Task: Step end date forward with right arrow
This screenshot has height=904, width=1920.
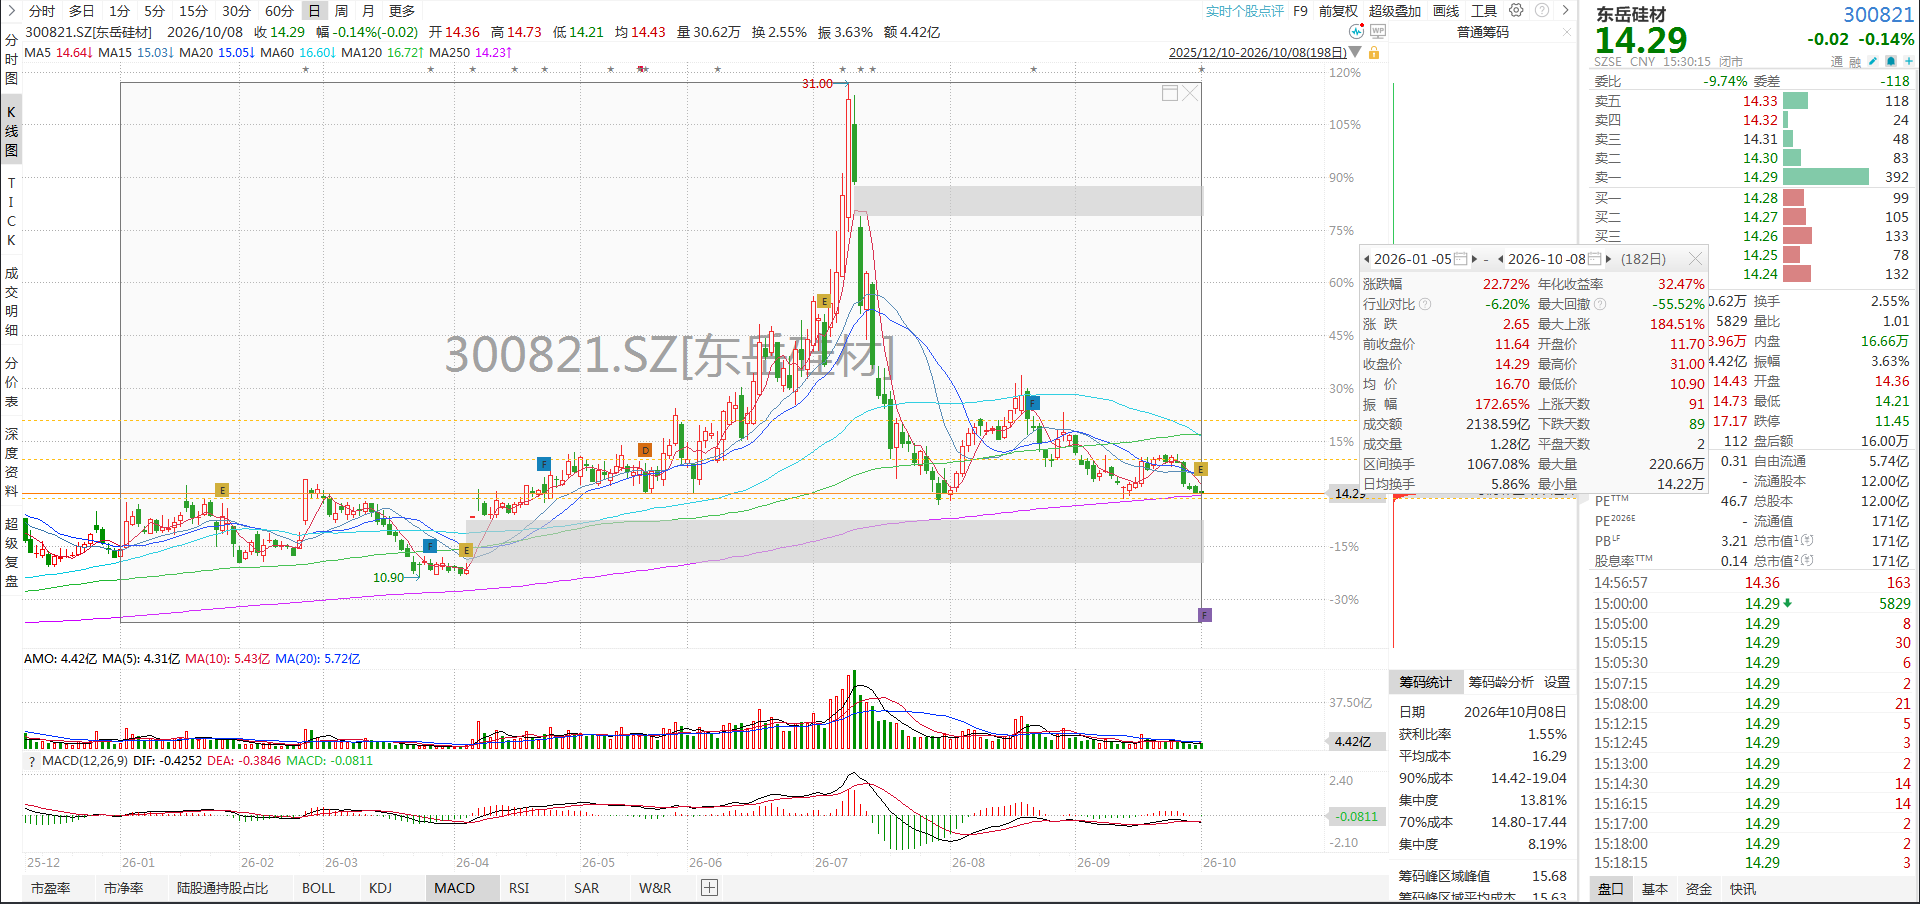Action: click(x=1608, y=259)
